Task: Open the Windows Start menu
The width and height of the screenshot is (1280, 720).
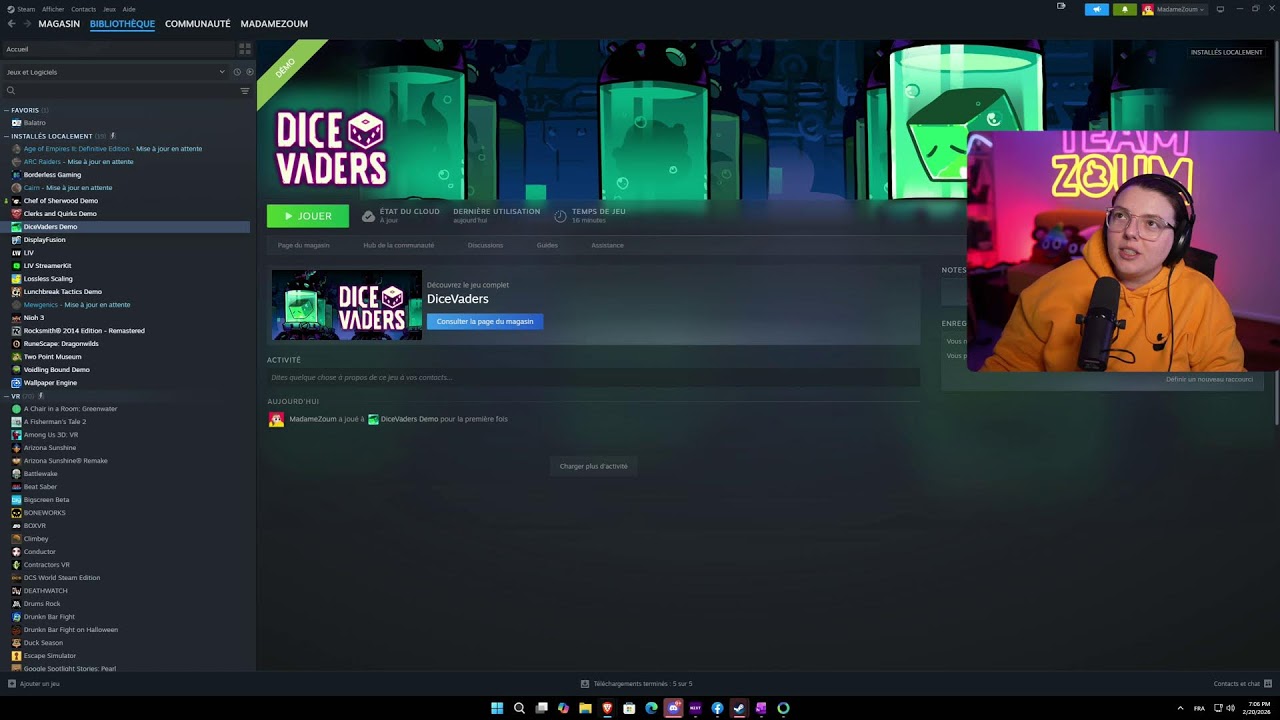Action: (x=497, y=708)
